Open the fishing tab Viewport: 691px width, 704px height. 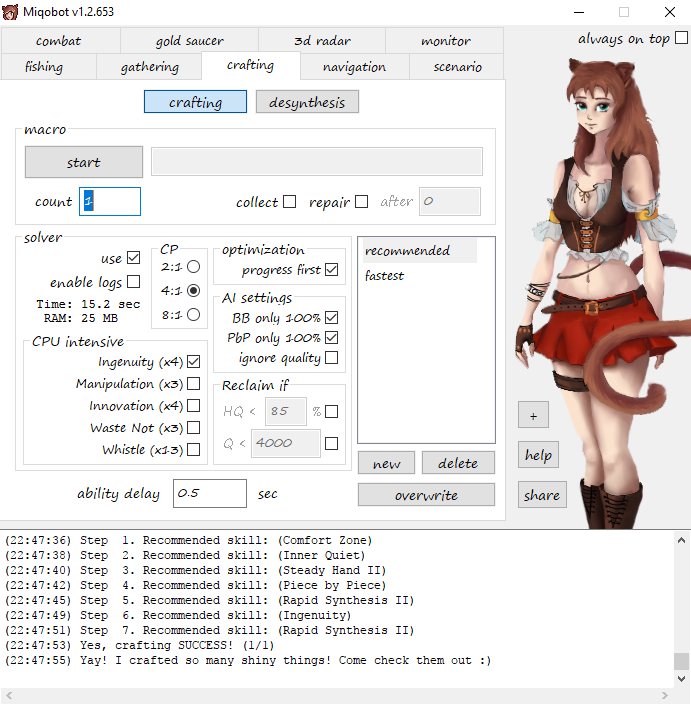(48, 66)
